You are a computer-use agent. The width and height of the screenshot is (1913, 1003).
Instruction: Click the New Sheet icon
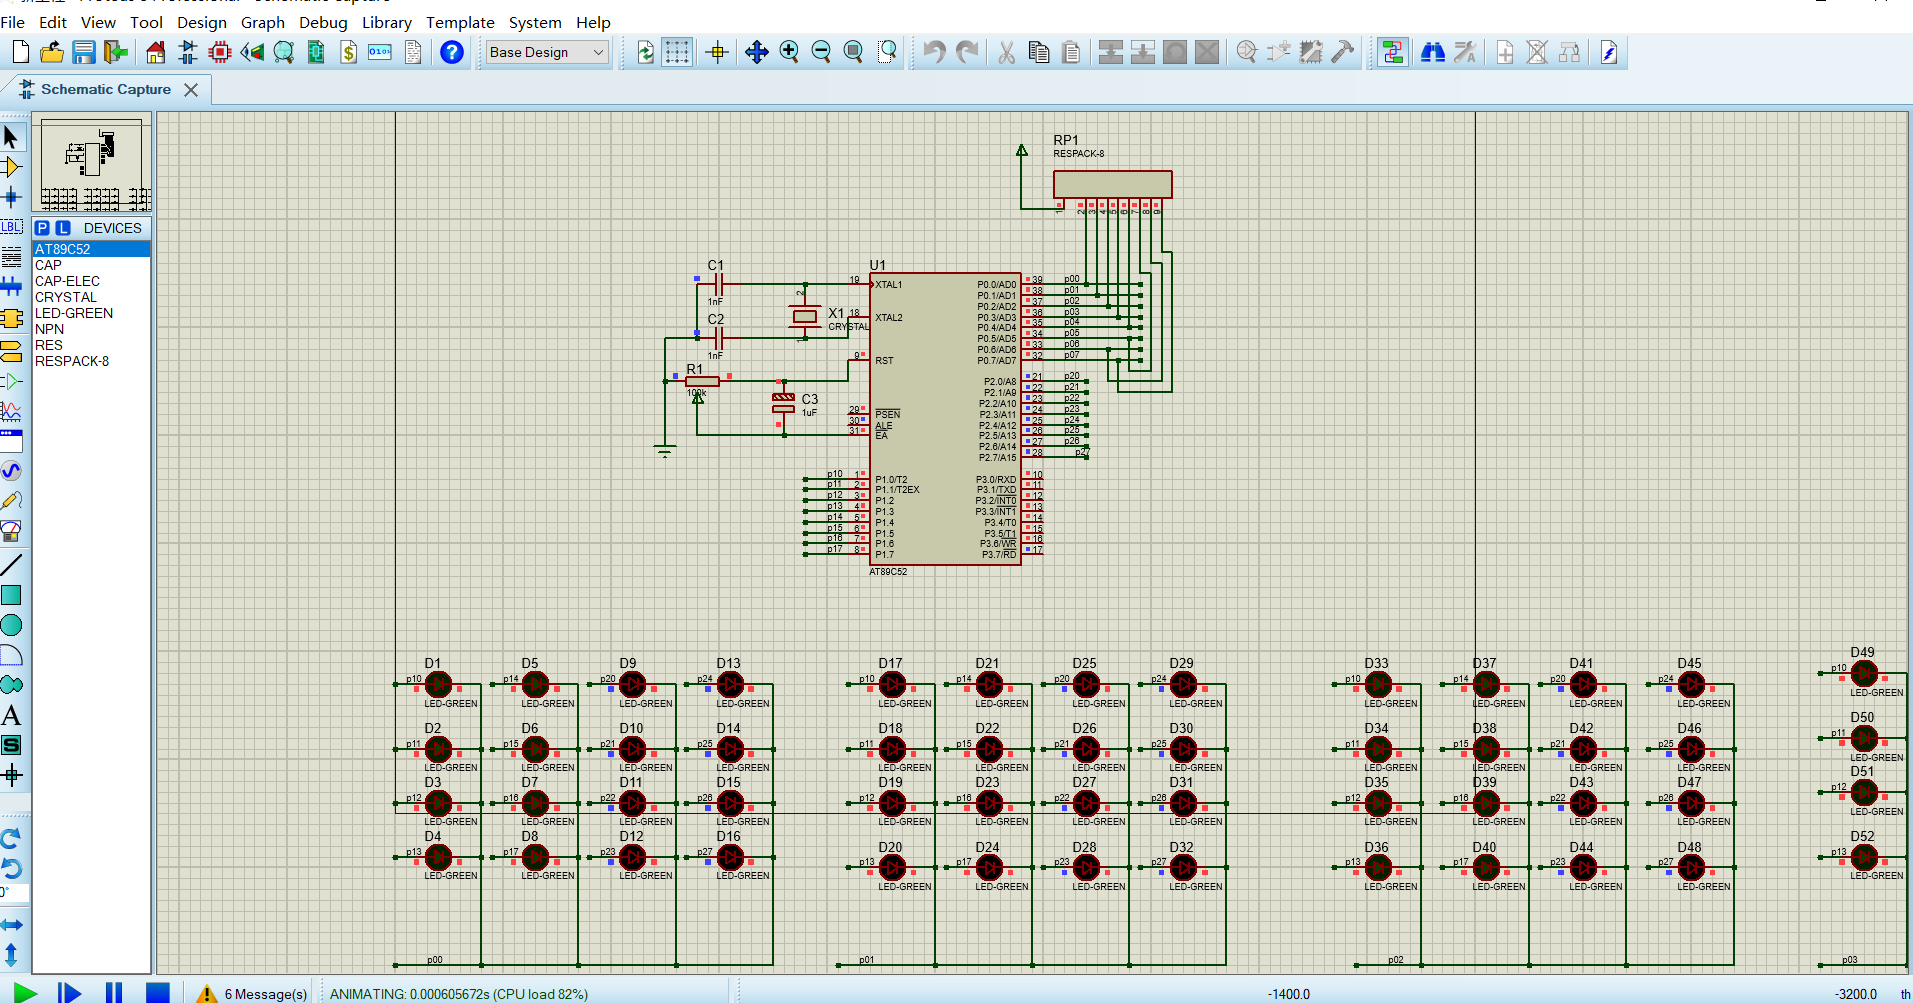pos(1505,52)
